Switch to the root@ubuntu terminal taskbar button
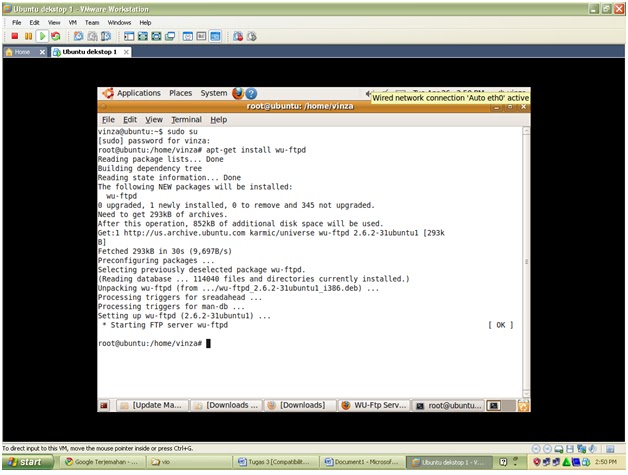 (x=449, y=405)
